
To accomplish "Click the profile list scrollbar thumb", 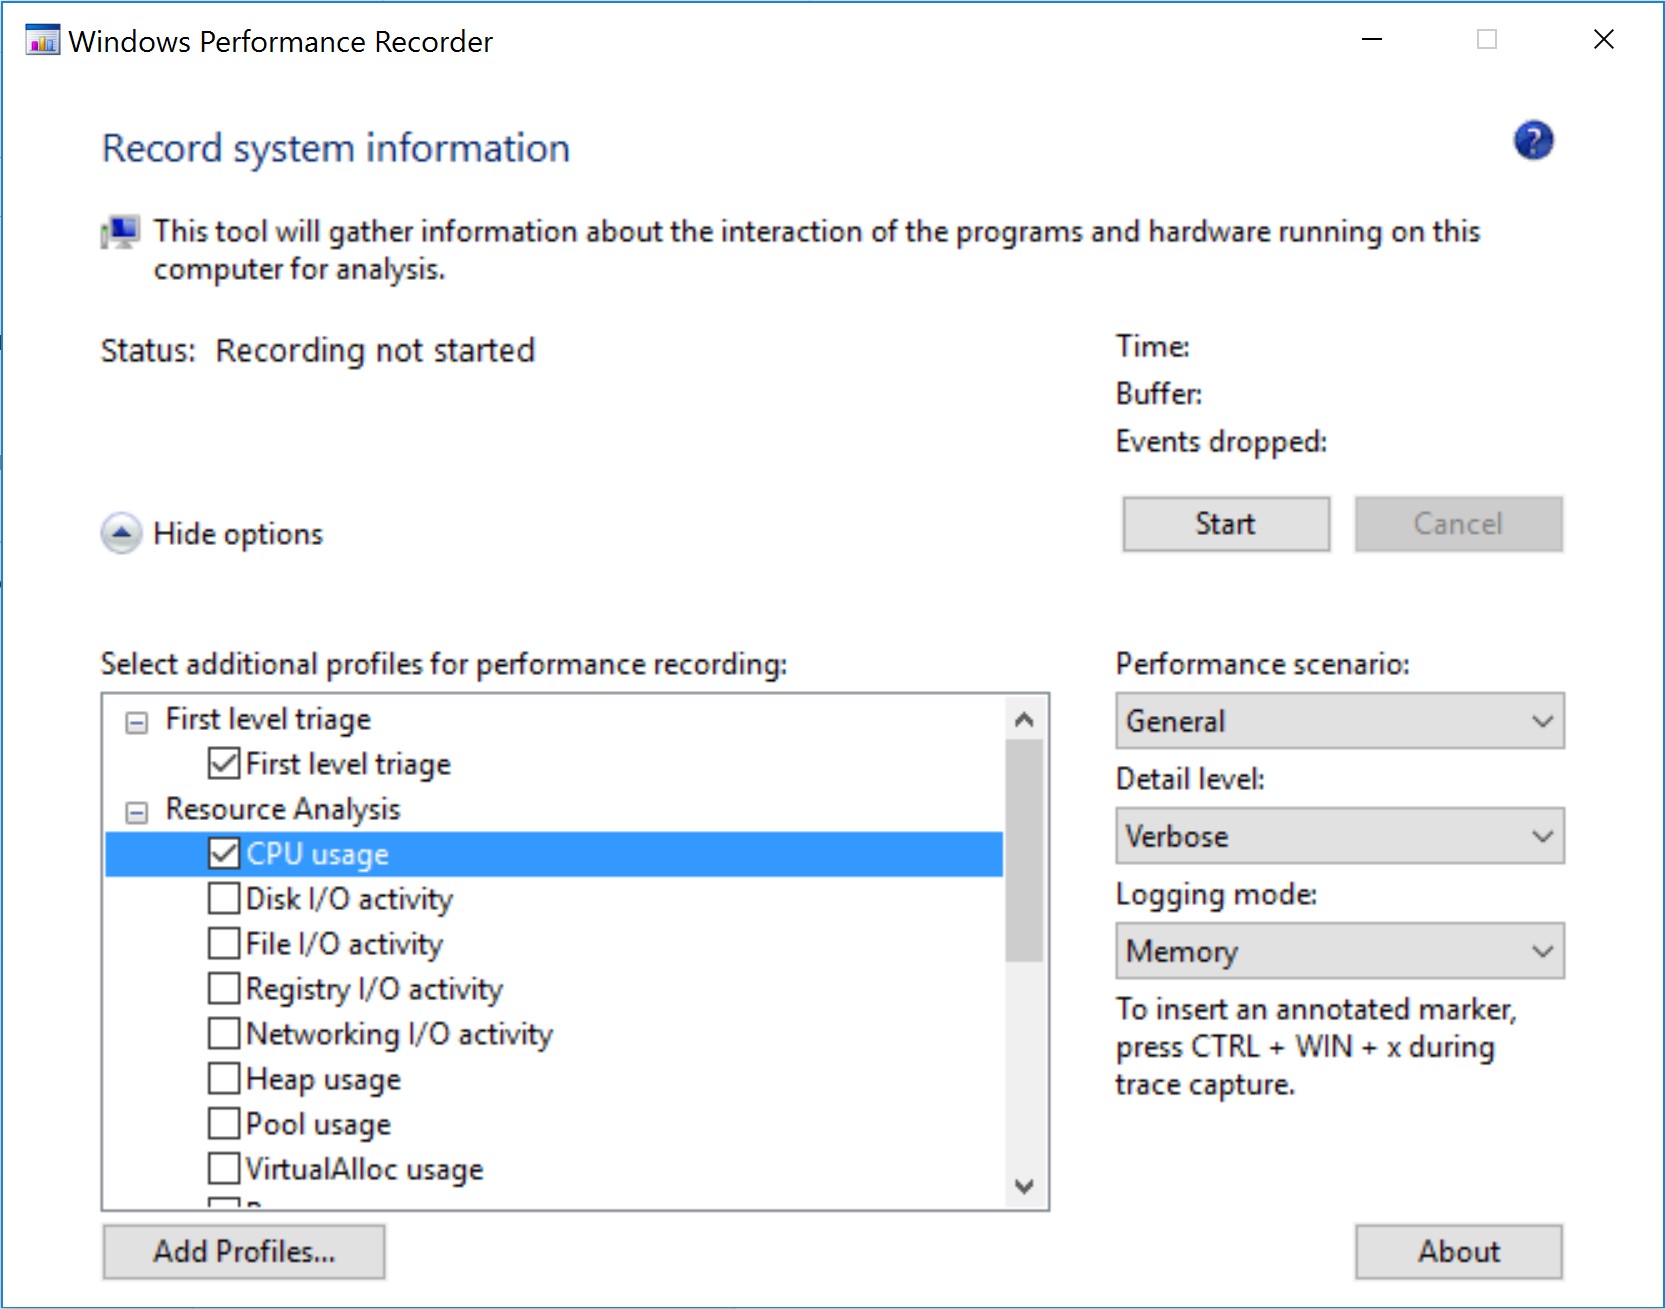I will pos(1024,851).
